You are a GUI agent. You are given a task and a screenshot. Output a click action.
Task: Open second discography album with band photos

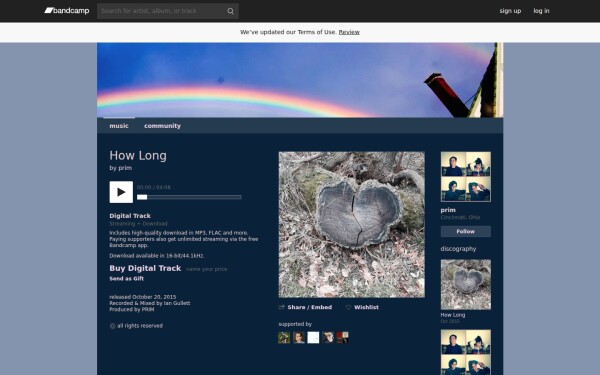466,352
